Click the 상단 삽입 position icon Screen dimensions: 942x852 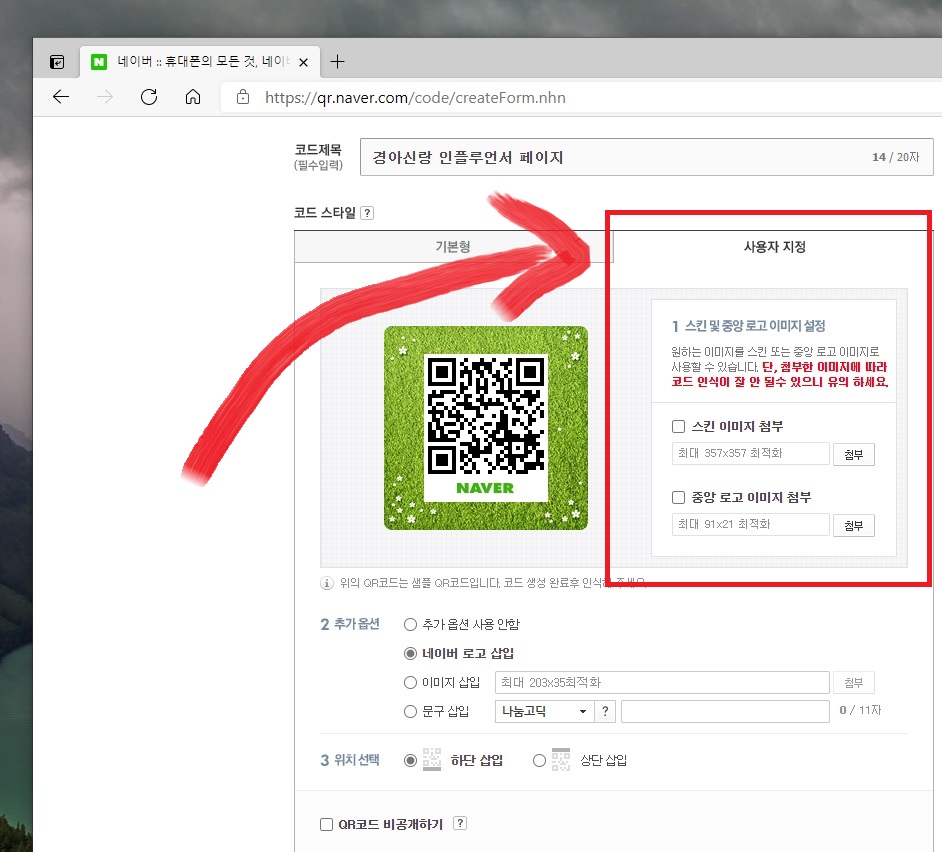561,759
